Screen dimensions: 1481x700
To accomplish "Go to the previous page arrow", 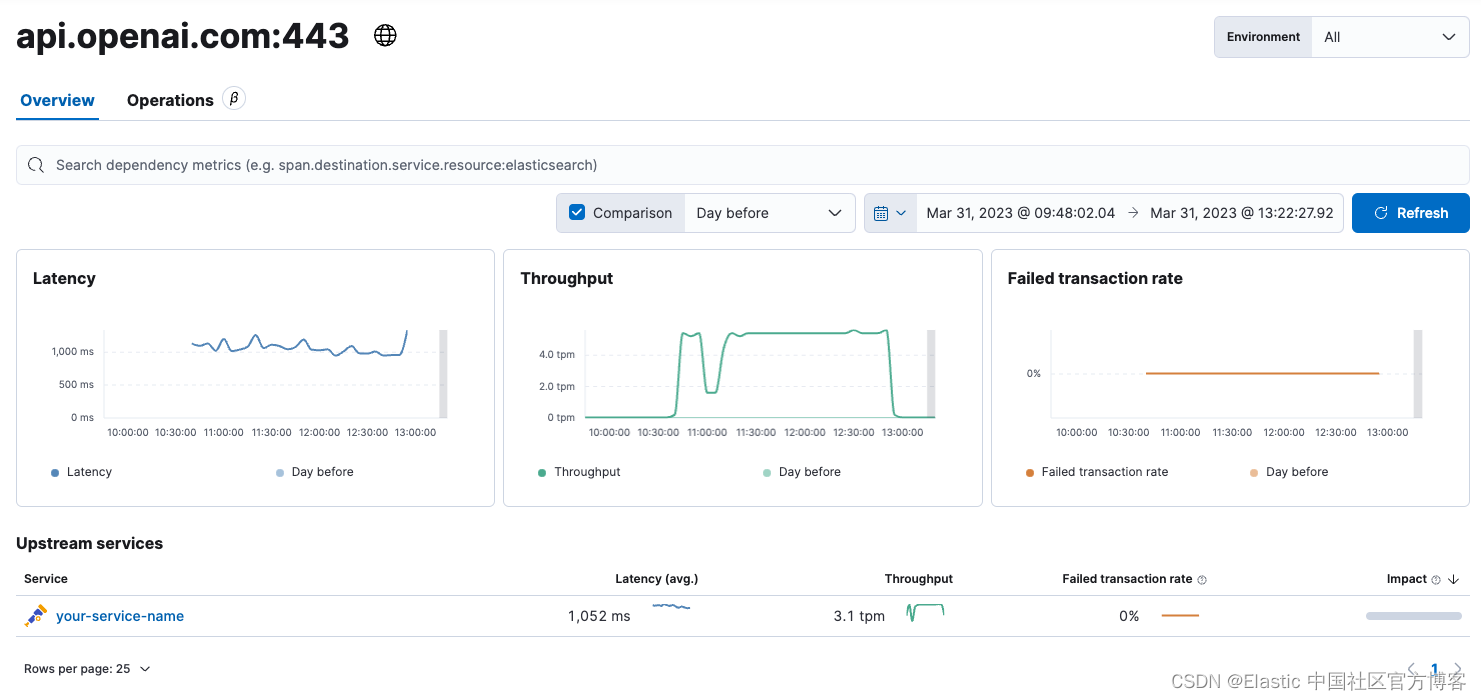I will 1412,669.
